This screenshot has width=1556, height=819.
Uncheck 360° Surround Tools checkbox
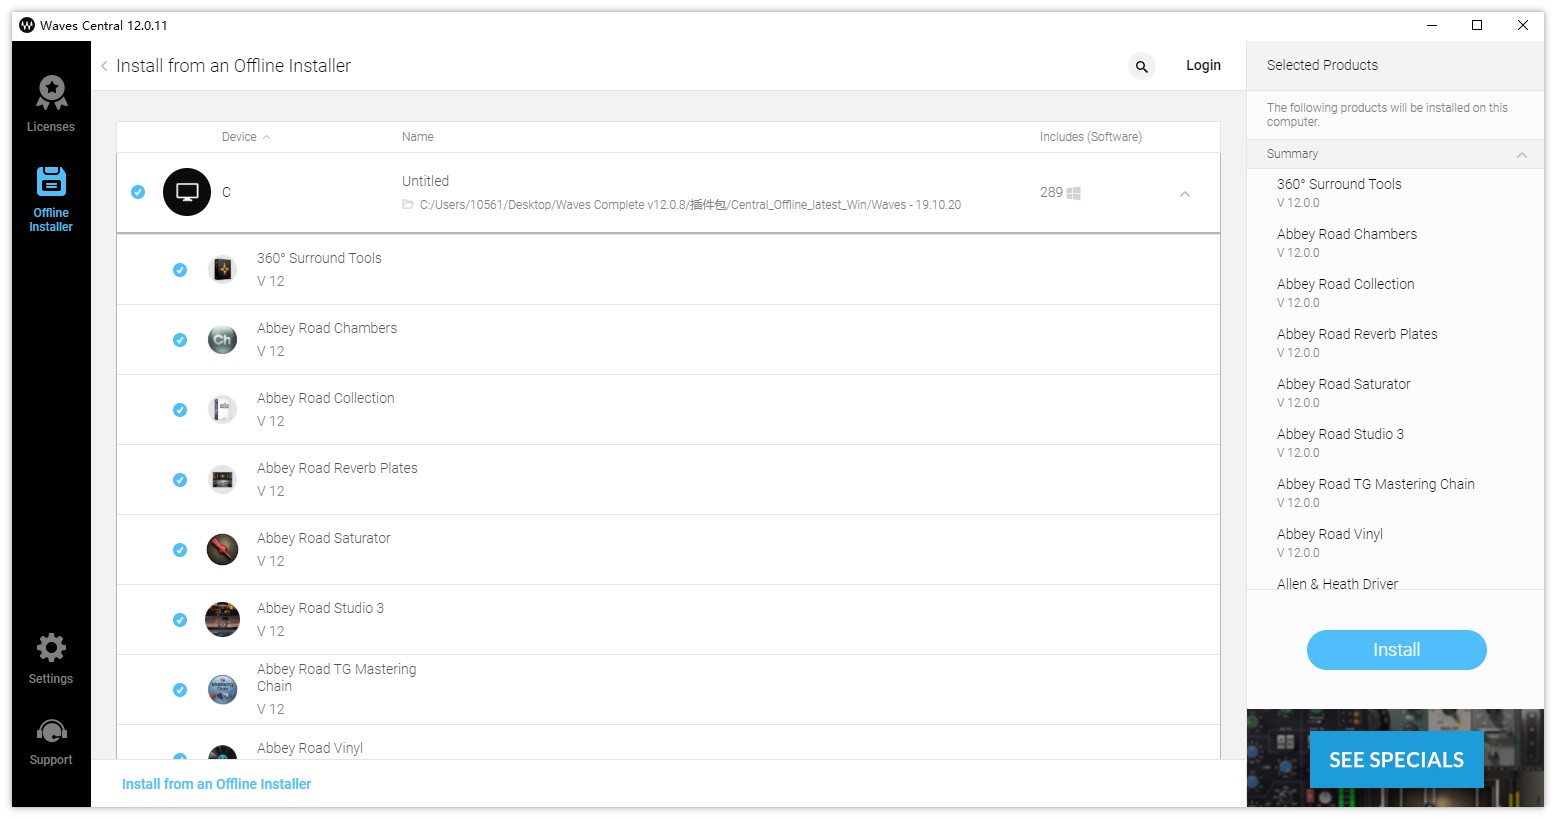tap(180, 269)
